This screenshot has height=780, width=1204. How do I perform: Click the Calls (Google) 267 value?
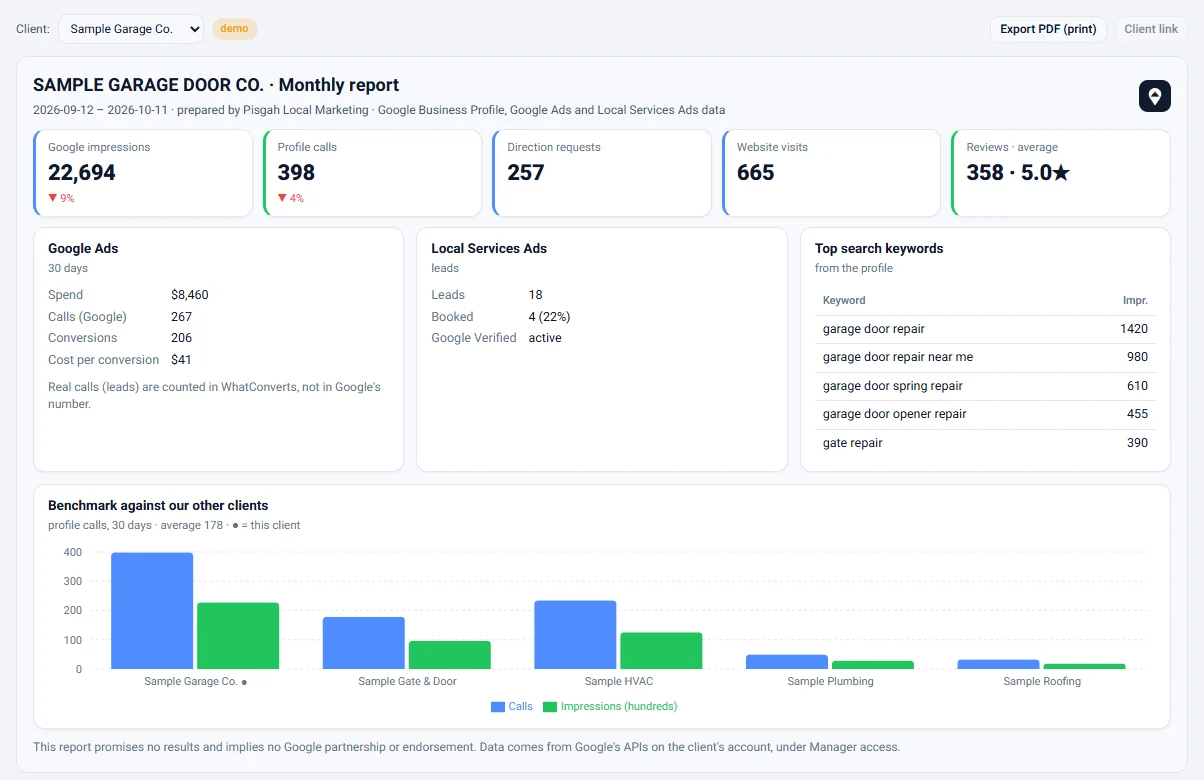[x=181, y=317]
